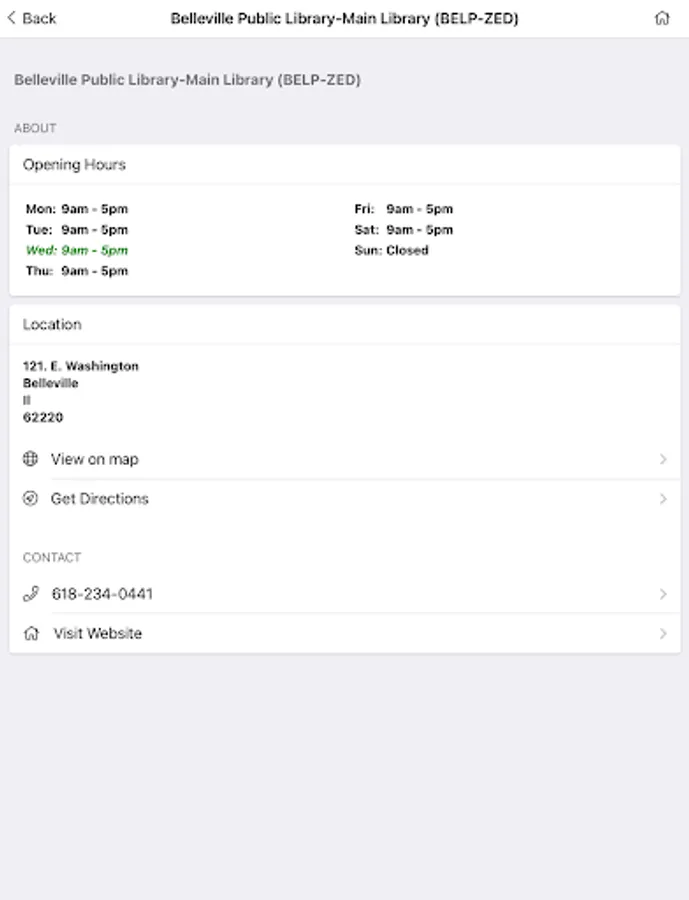The image size is (689, 900).
Task: Tap the Location section header
Action: click(x=52, y=325)
